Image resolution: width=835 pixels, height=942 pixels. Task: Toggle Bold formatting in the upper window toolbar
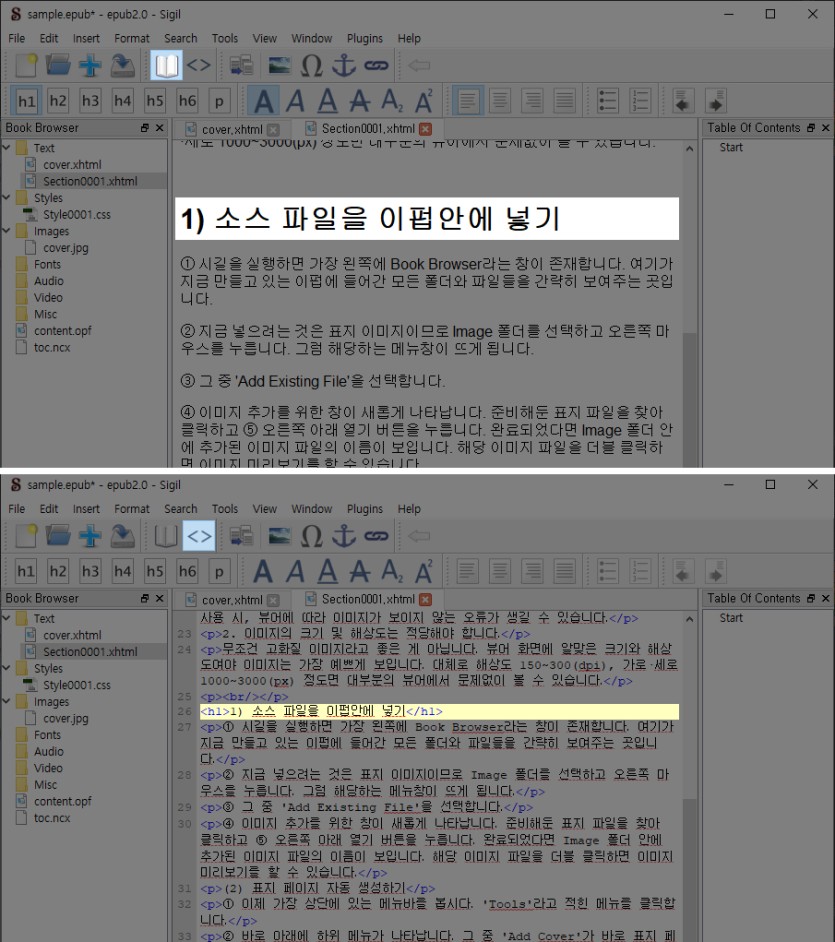coord(264,100)
